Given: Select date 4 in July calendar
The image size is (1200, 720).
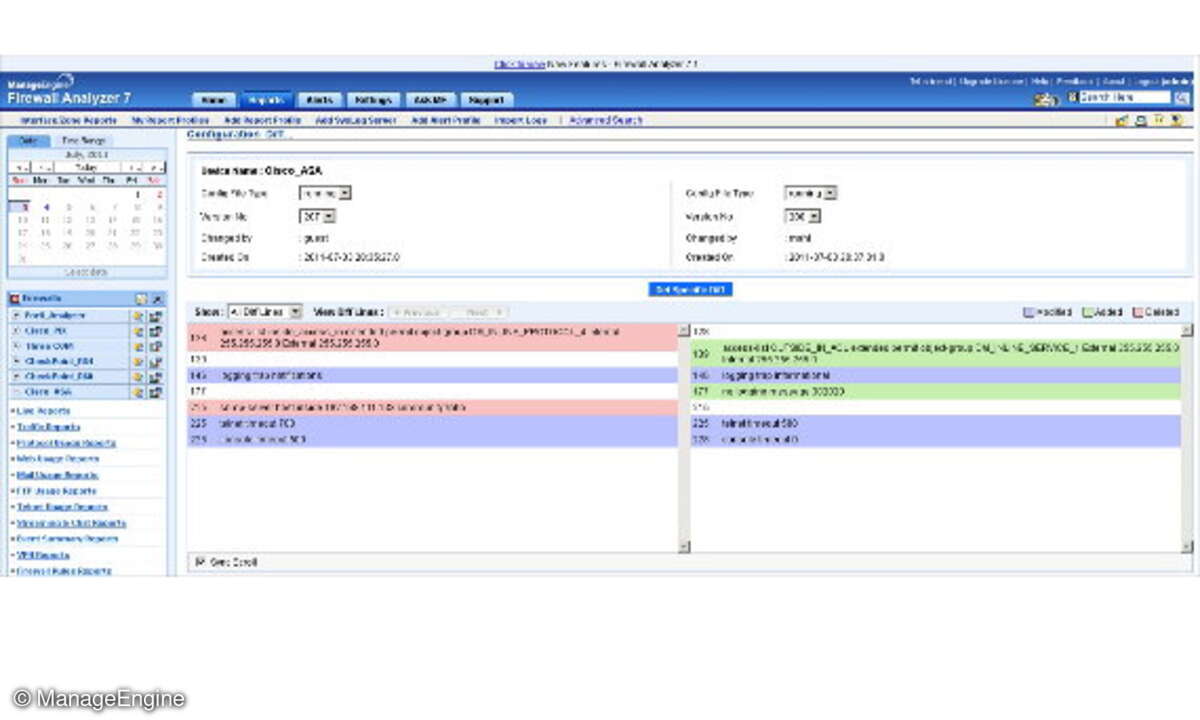Looking at the screenshot, I should pyautogui.click(x=44, y=207).
